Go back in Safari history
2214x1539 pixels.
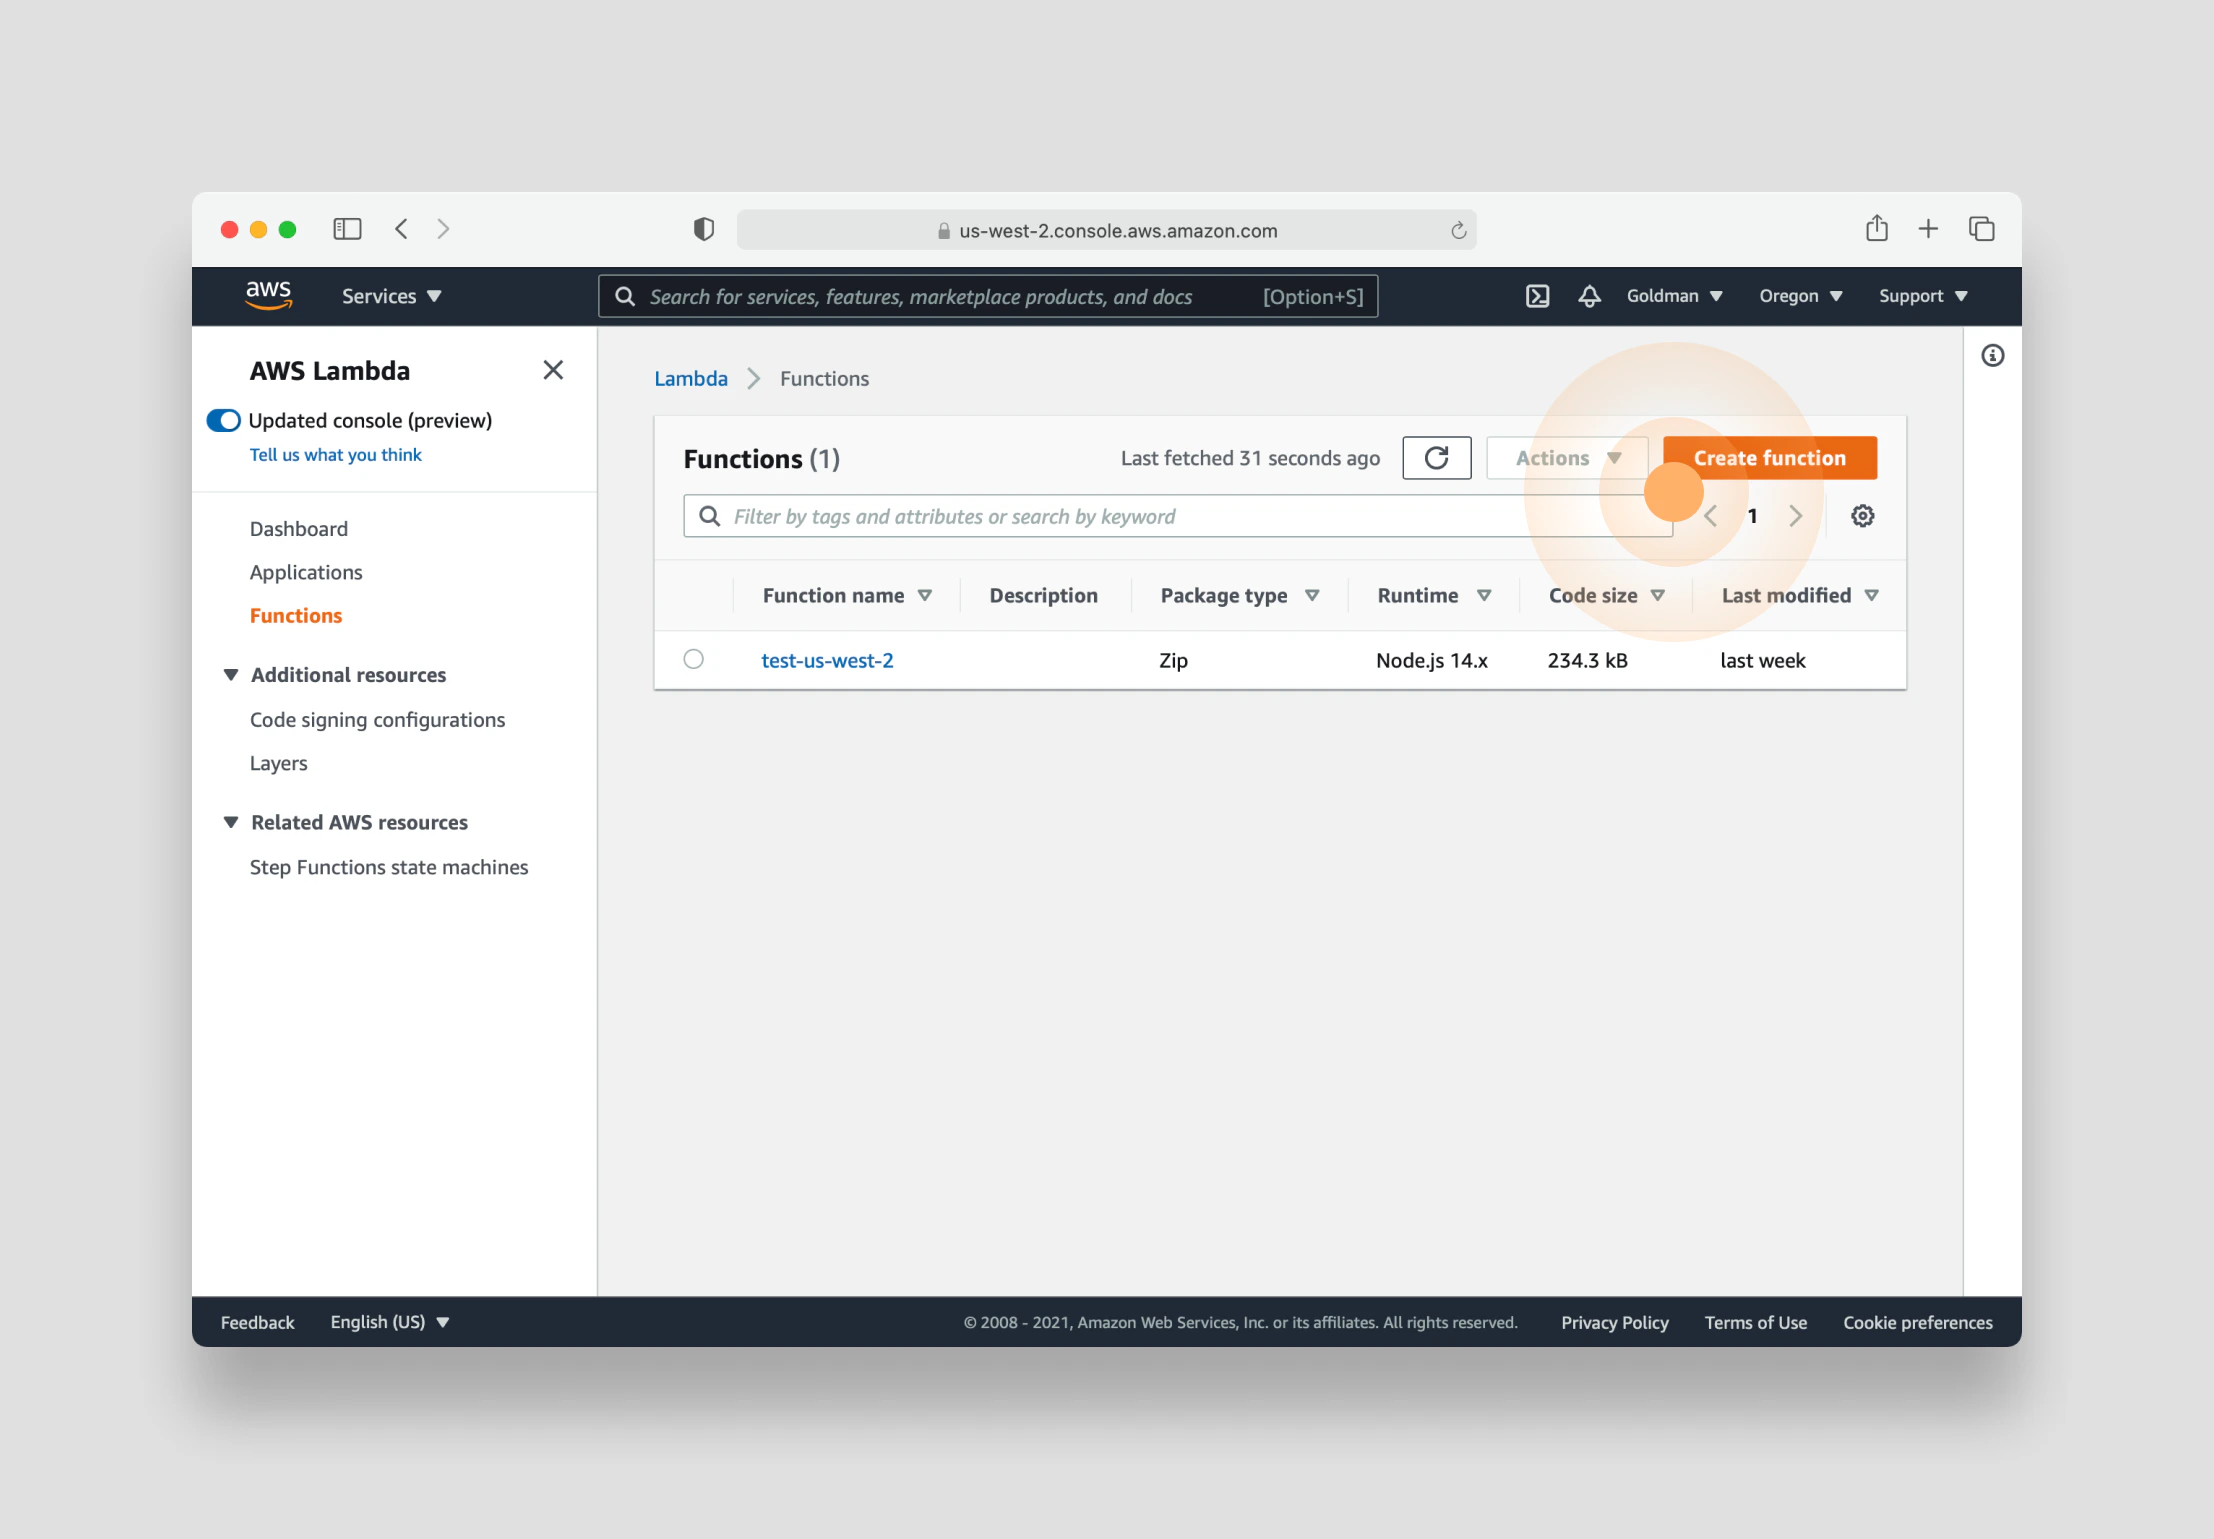click(x=401, y=229)
